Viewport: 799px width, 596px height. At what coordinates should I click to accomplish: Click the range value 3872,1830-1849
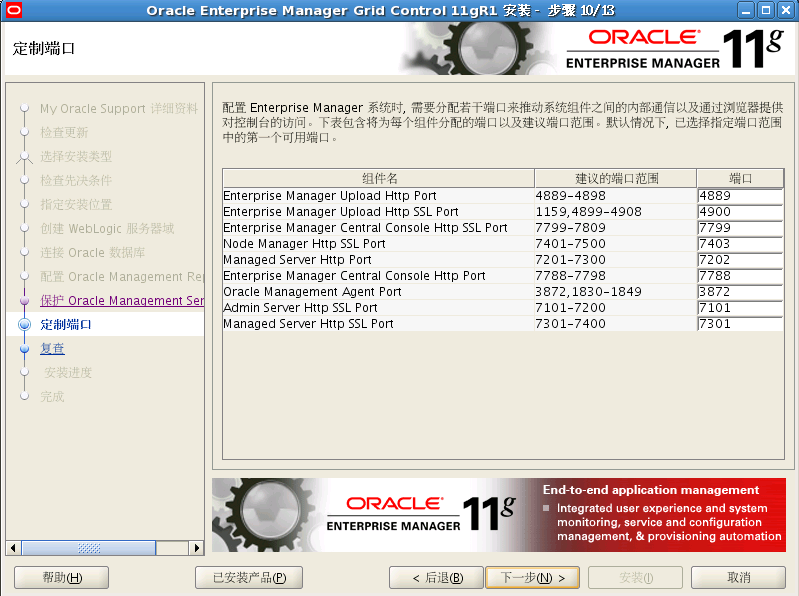[x=589, y=292]
